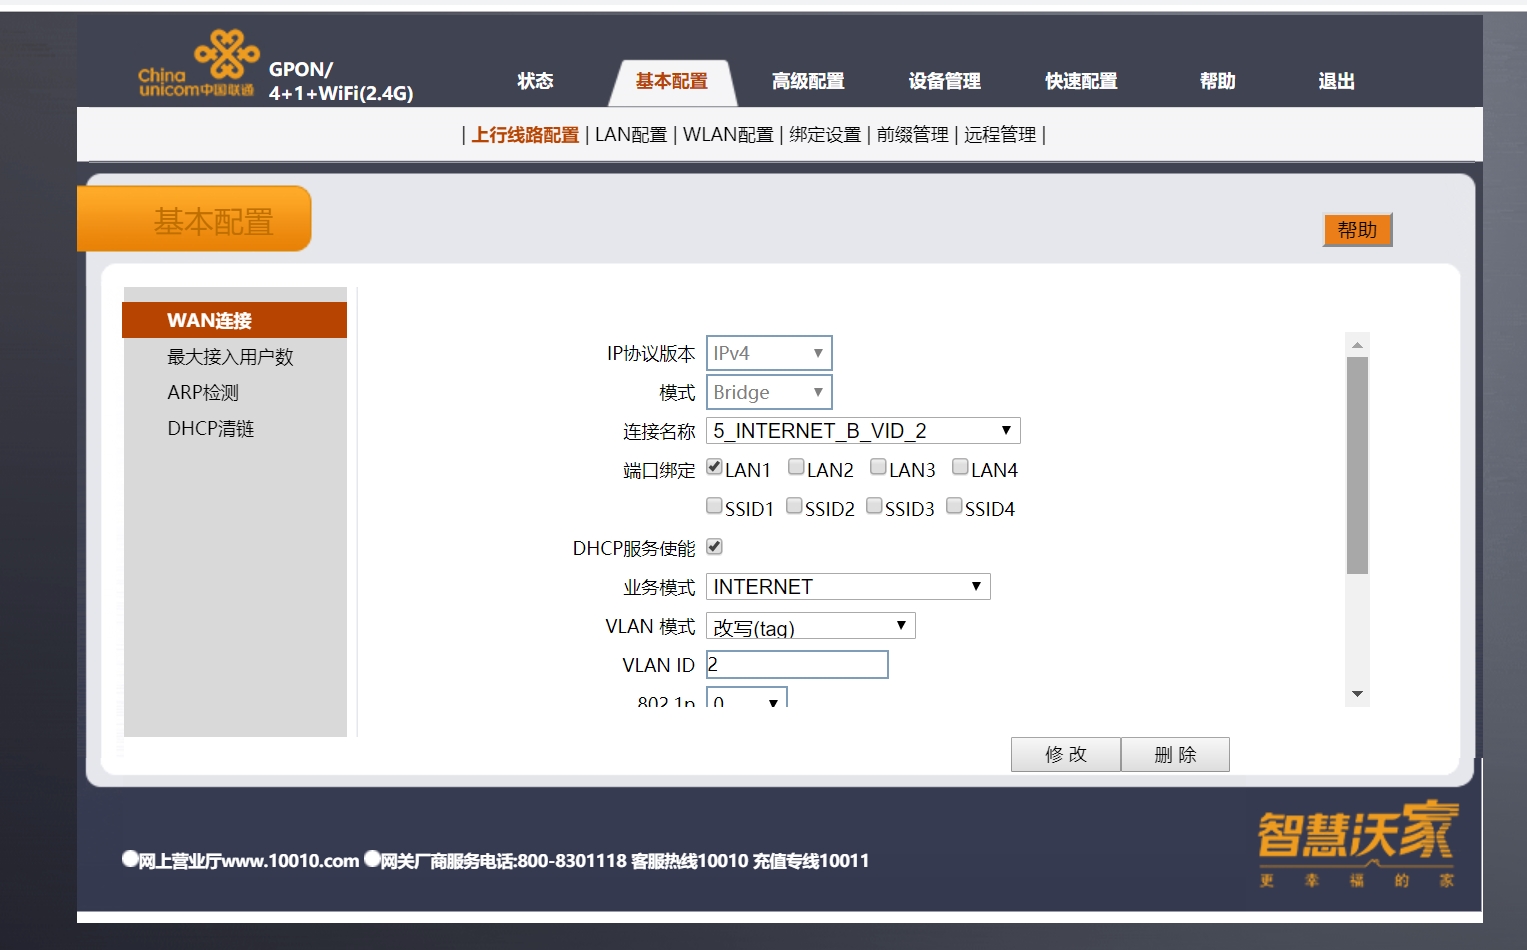Click the GPON/4+1+WiFi(2.4G) model text
The width and height of the screenshot is (1527, 950).
coord(341,81)
